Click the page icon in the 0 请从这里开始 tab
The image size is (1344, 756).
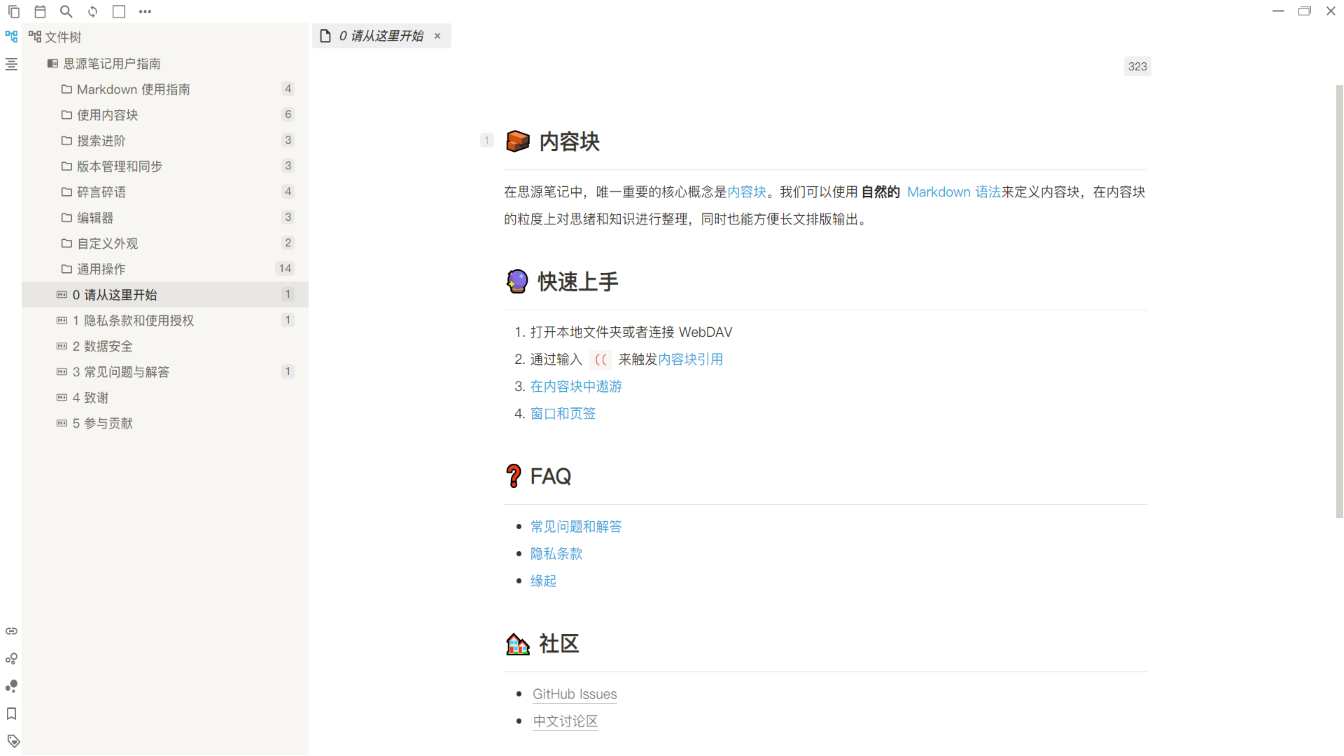pos(325,36)
